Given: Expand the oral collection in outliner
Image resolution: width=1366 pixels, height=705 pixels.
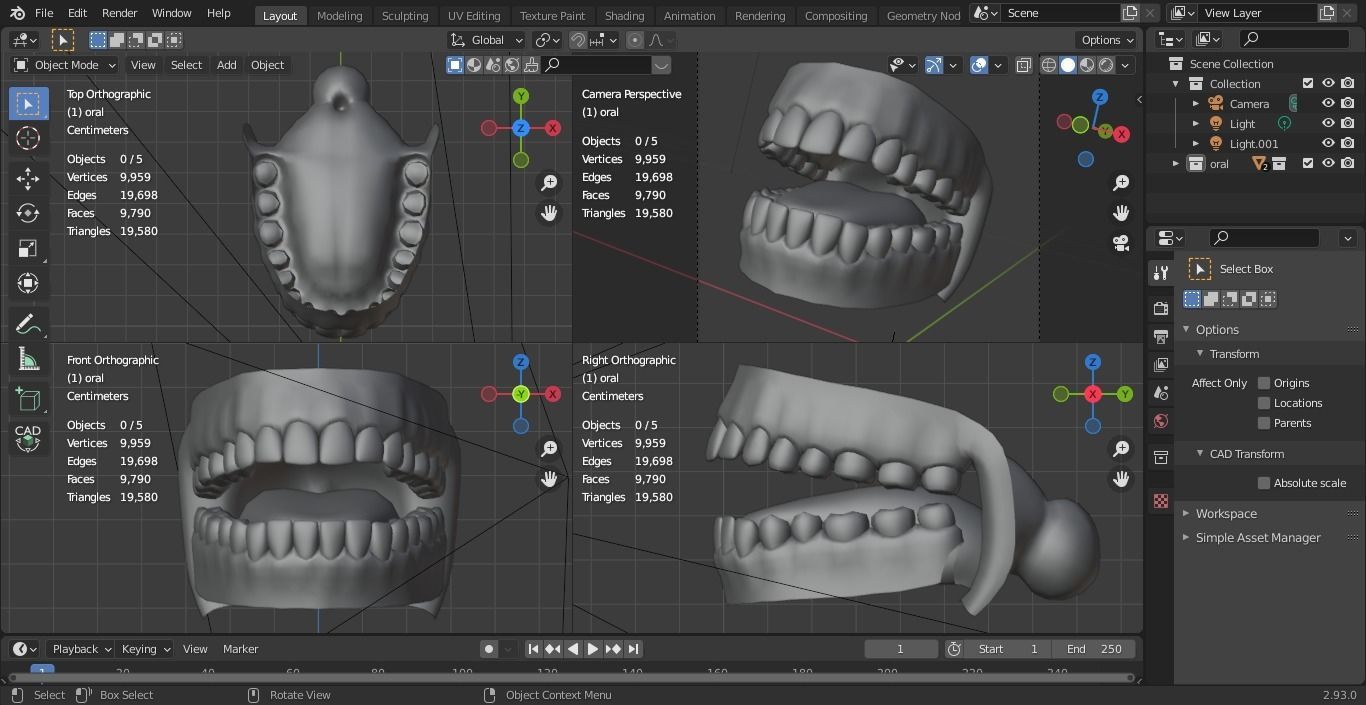Looking at the screenshot, I should tap(1176, 163).
